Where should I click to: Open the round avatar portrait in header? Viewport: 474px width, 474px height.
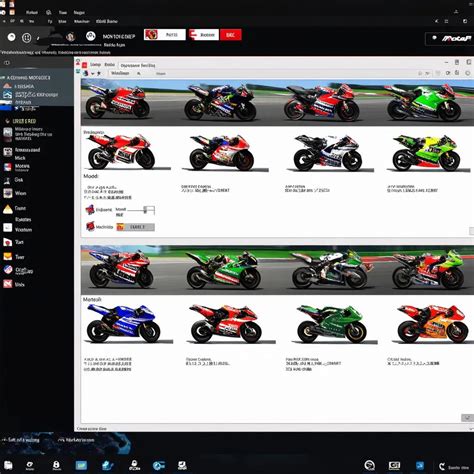(x=70, y=37)
